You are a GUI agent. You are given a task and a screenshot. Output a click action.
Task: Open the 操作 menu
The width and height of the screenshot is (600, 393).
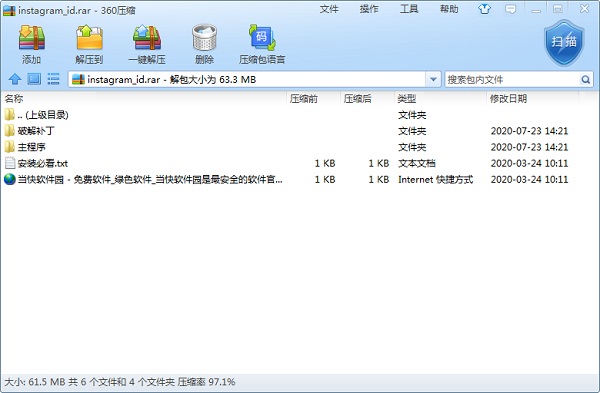pos(369,9)
